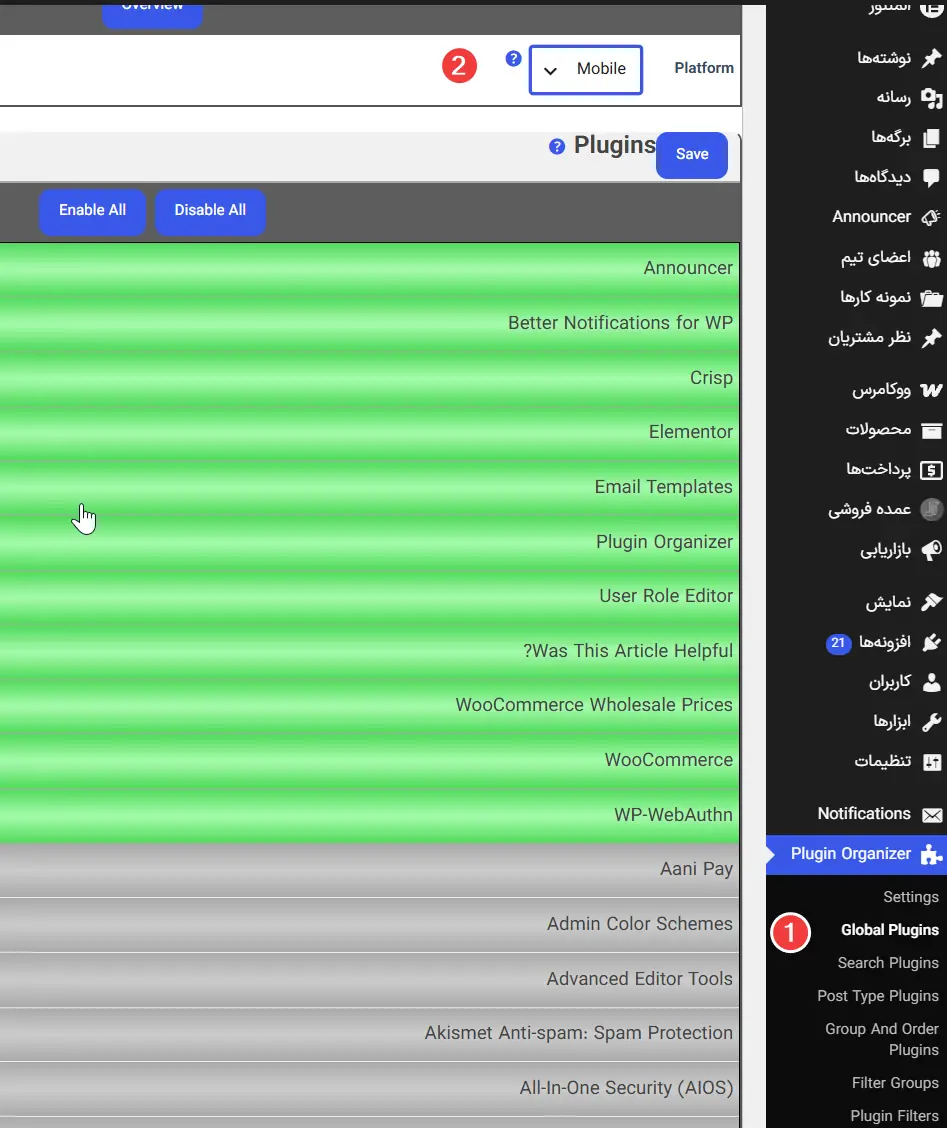Viewport: 947px width, 1128px height.
Task: Click the help icon beside the Mobile dropdown
Action: [513, 59]
